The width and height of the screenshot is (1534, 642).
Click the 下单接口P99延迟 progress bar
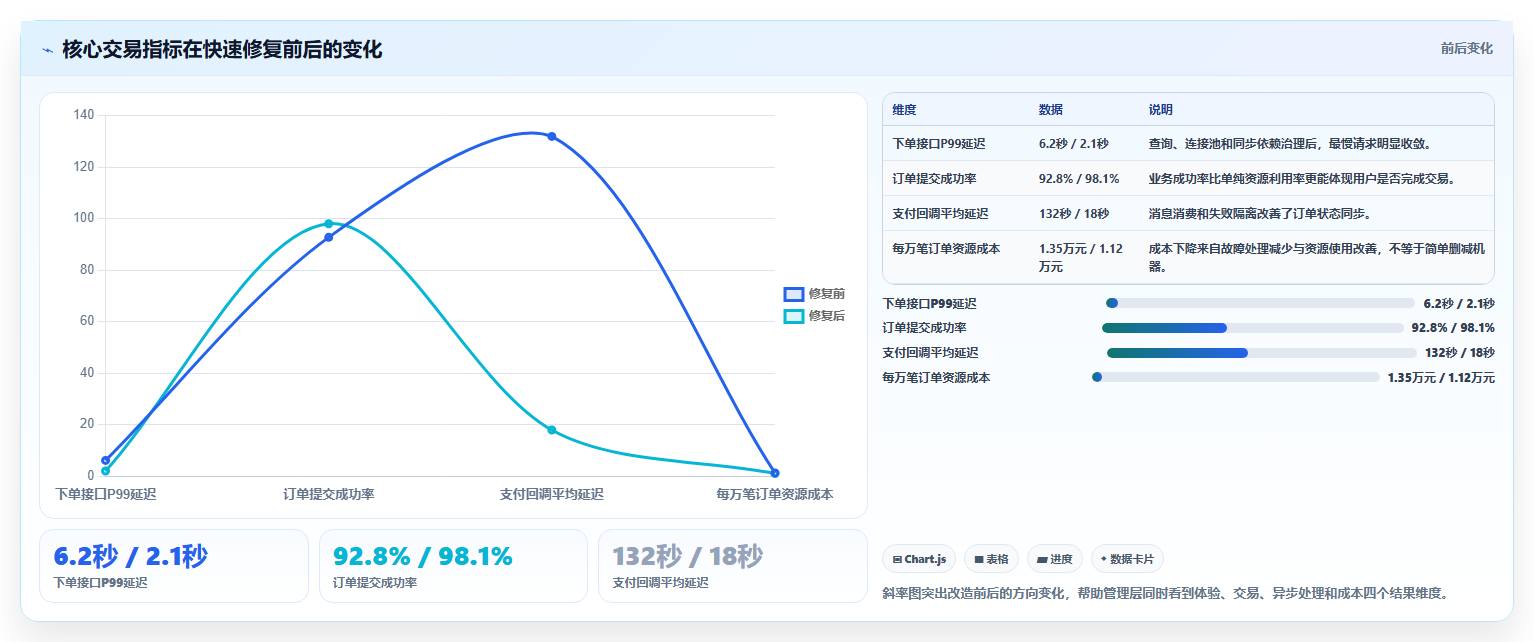pos(1260,303)
